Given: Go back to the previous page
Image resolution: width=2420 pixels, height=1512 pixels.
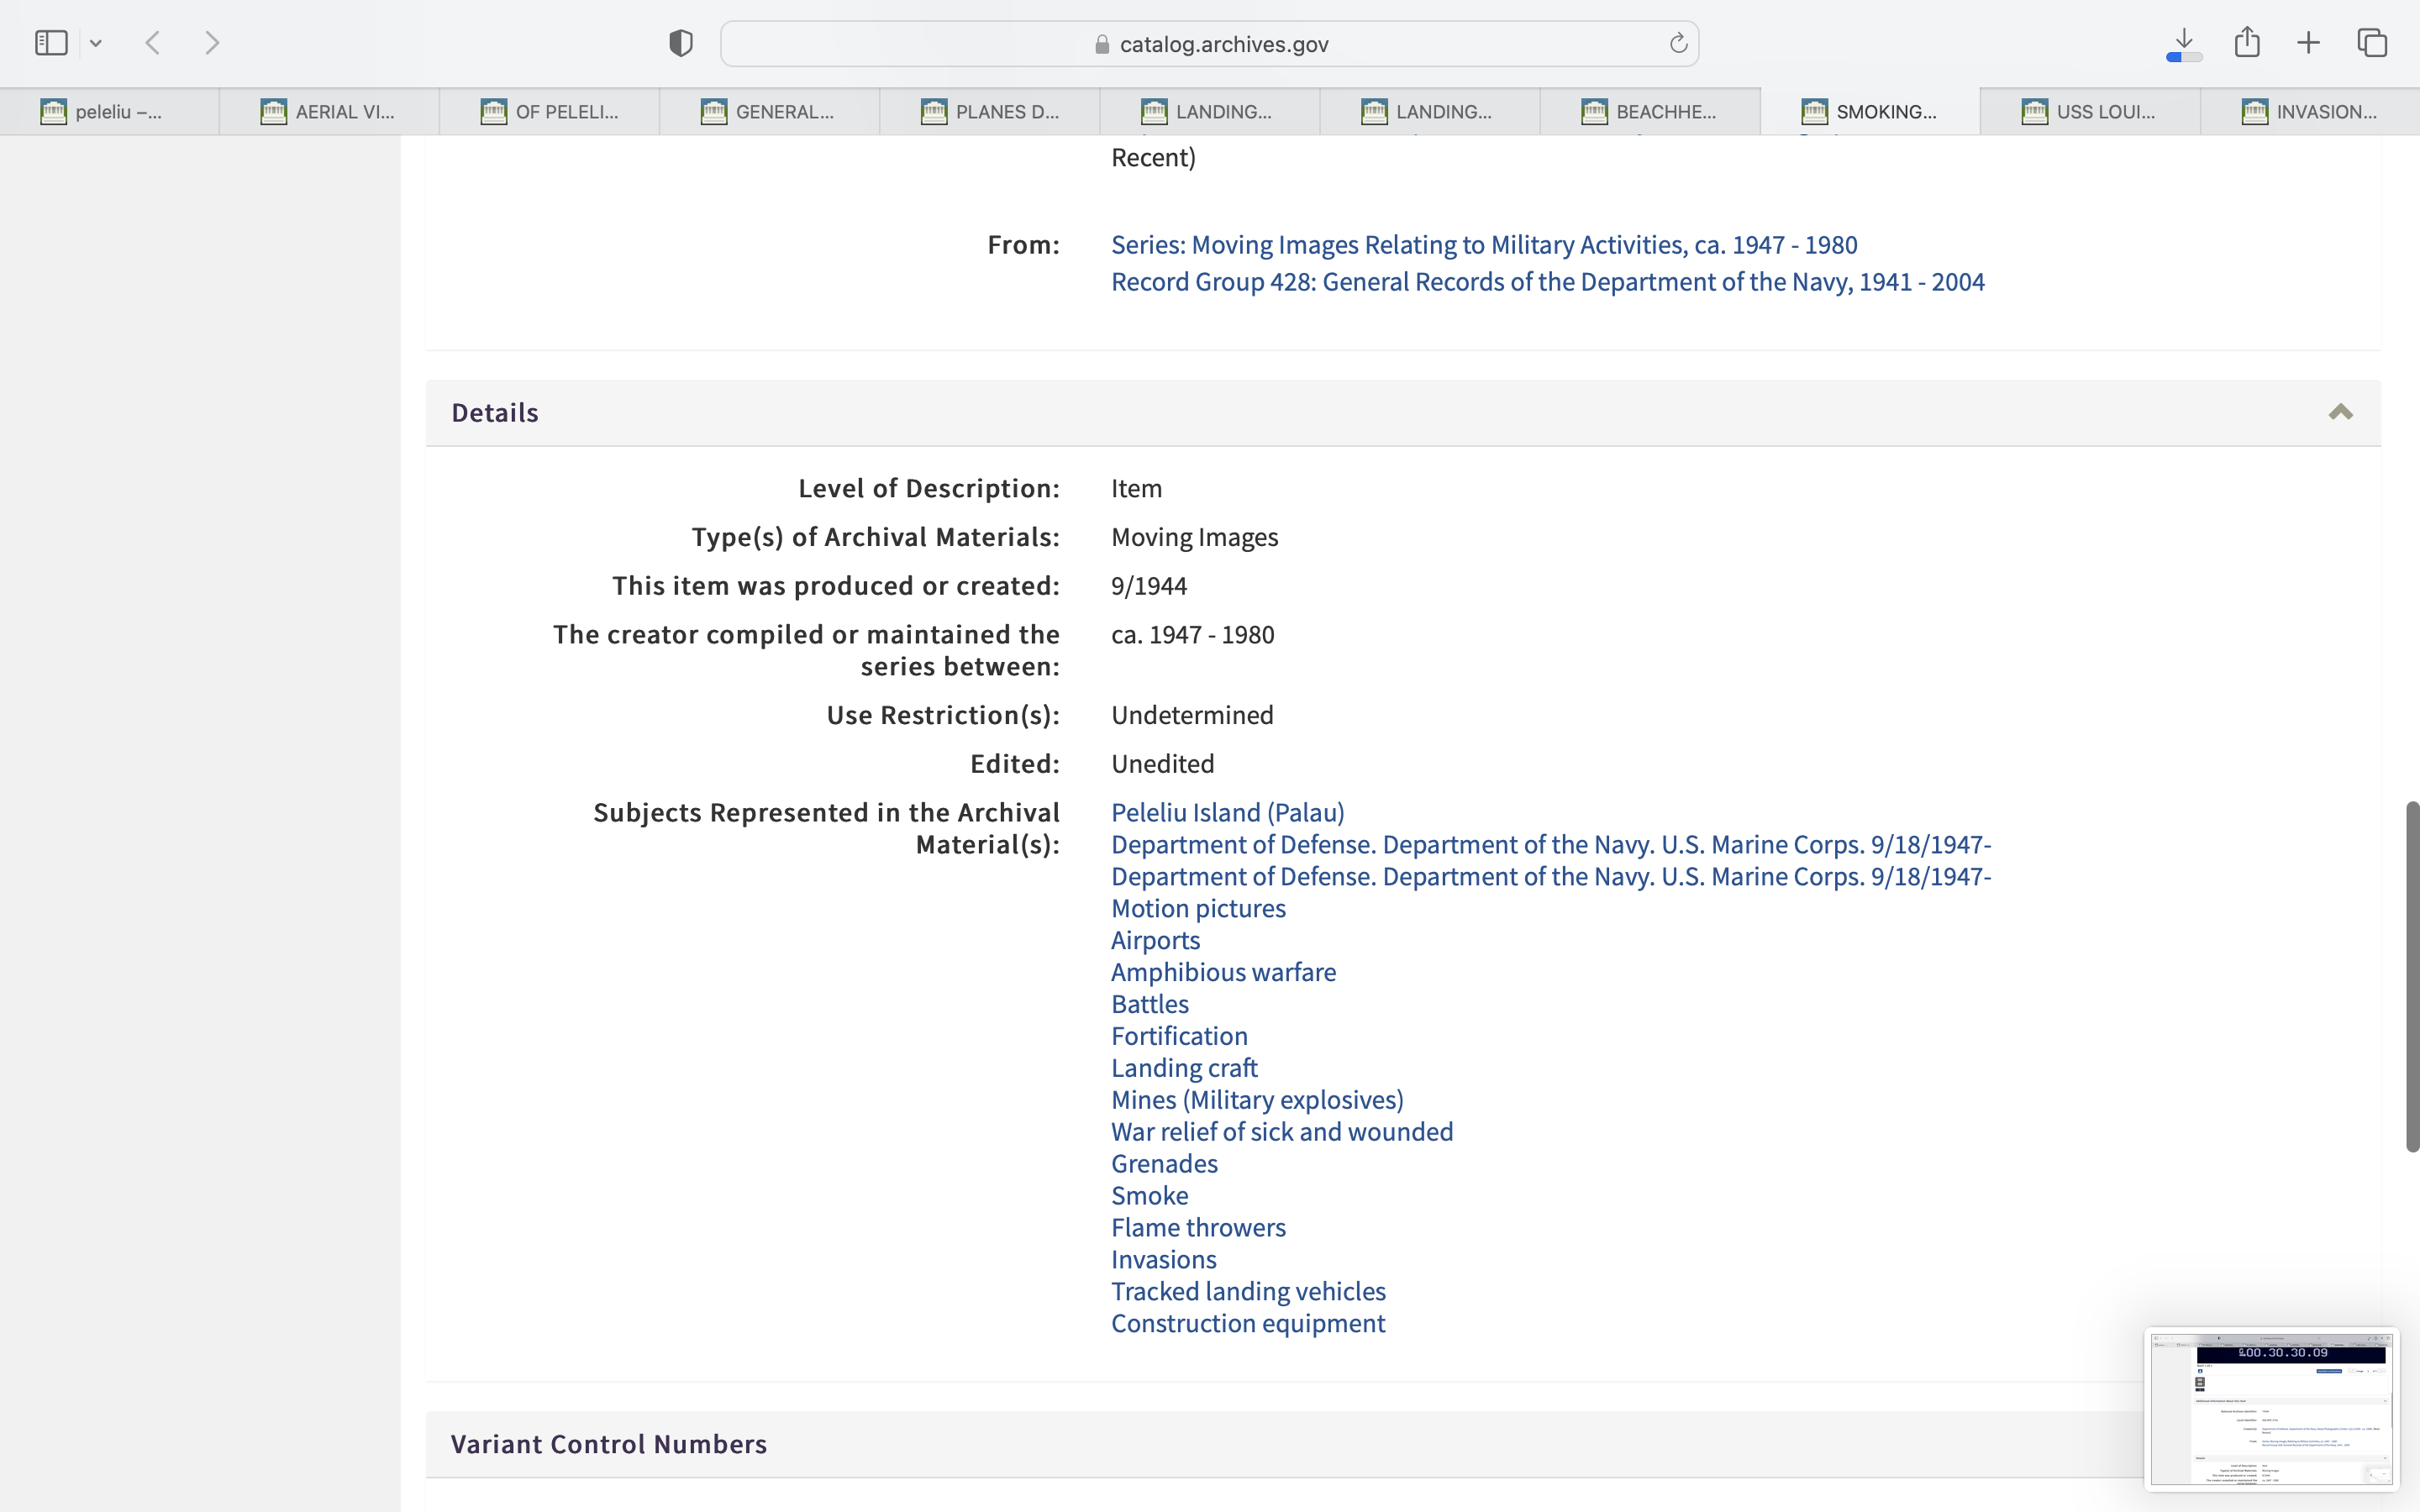Looking at the screenshot, I should click(153, 43).
